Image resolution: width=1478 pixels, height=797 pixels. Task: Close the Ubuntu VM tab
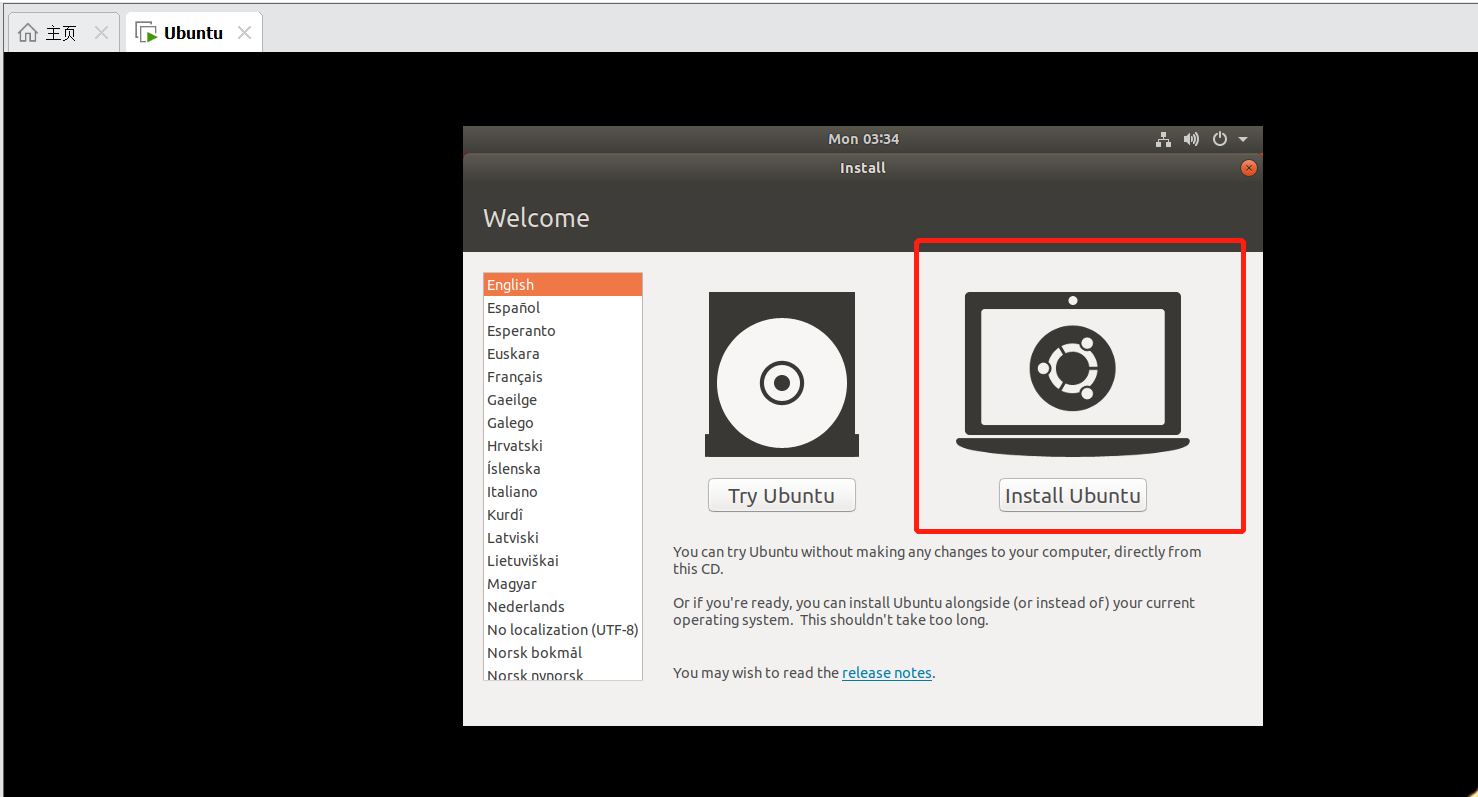point(244,33)
